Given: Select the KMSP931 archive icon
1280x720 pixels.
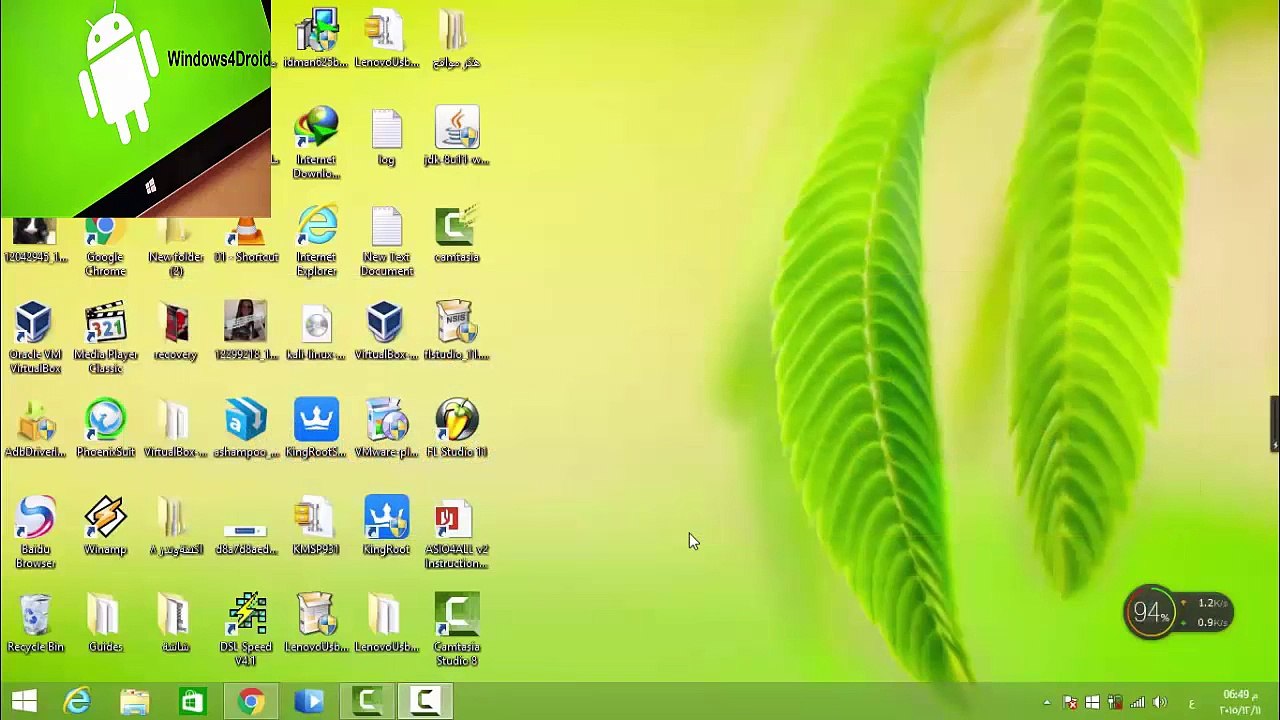Looking at the screenshot, I should click(316, 527).
